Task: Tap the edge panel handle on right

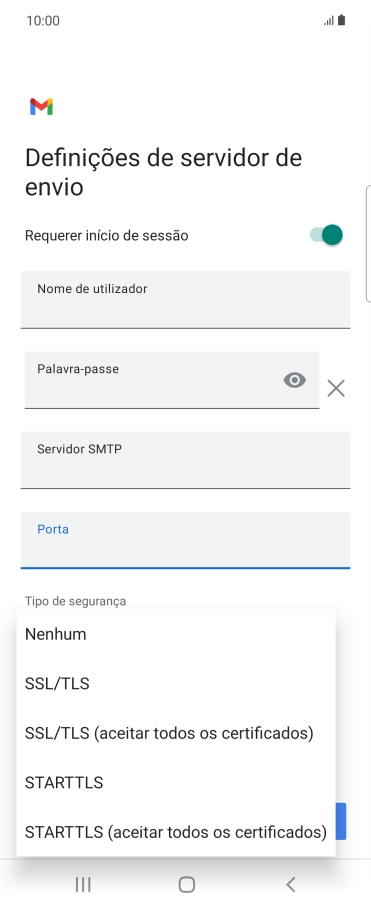Action: click(x=368, y=244)
